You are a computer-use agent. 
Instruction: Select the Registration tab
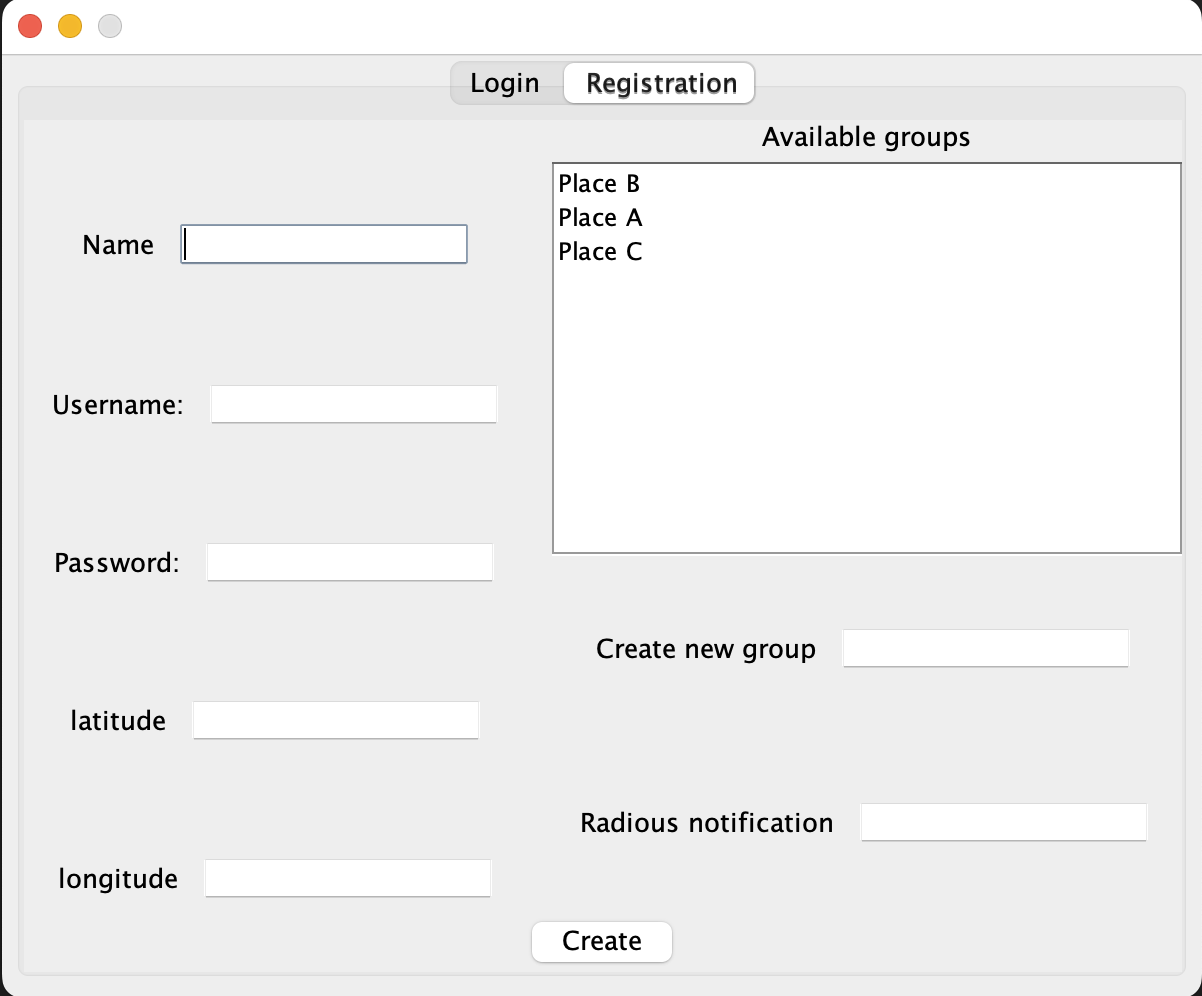(660, 83)
